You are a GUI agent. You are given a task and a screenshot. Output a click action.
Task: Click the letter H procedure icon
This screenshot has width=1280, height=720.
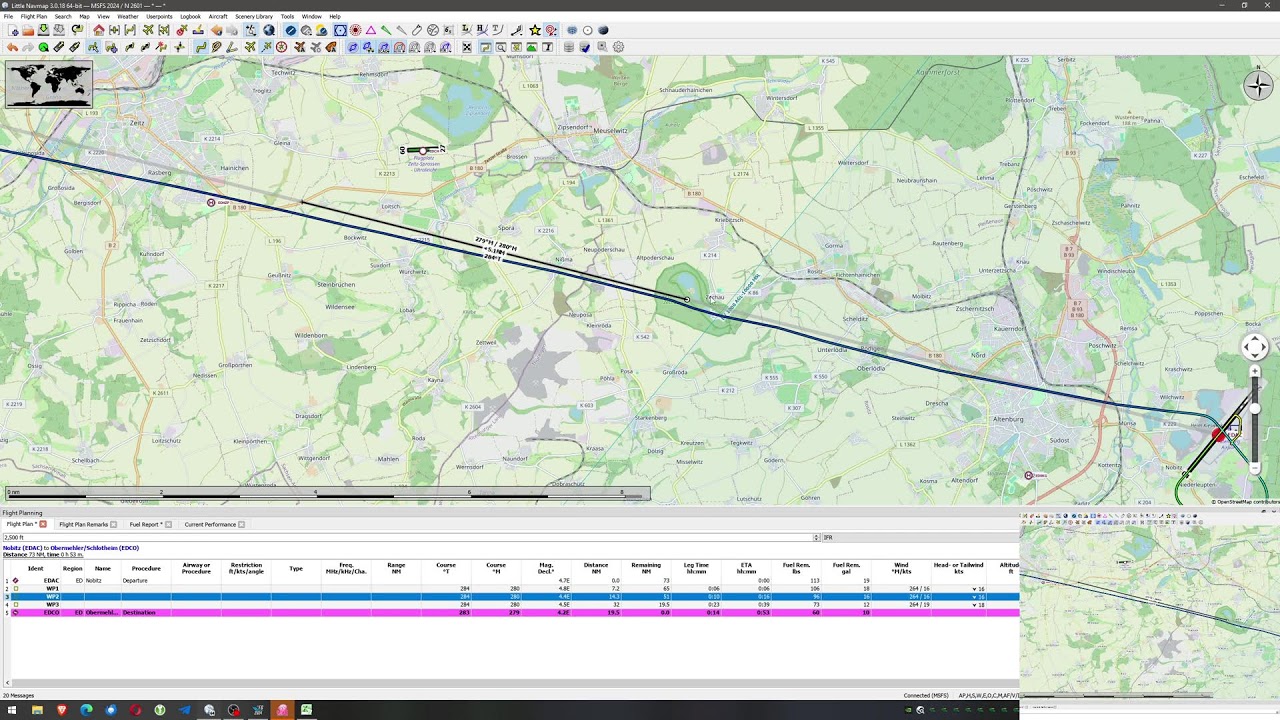click(481, 30)
